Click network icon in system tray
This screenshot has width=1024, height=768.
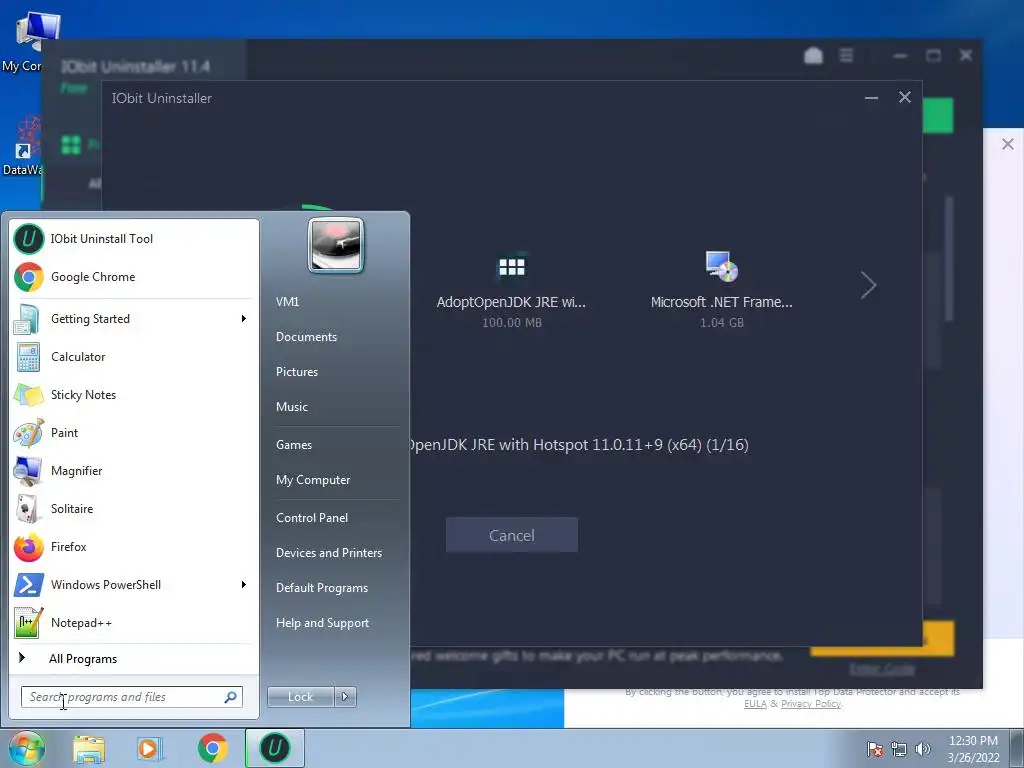click(899, 749)
